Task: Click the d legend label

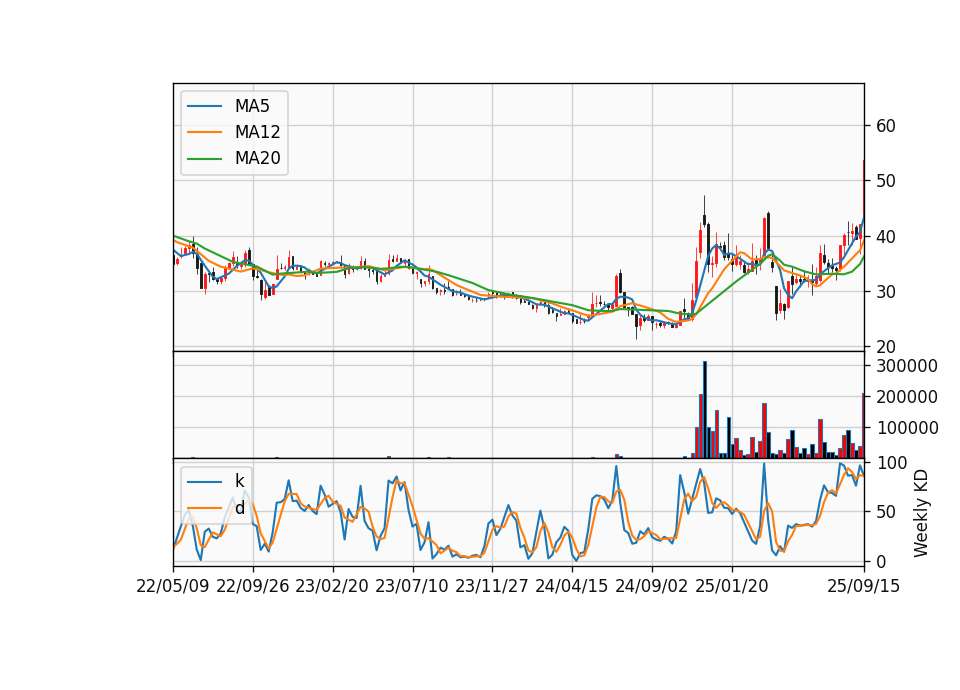Action: tap(239, 508)
